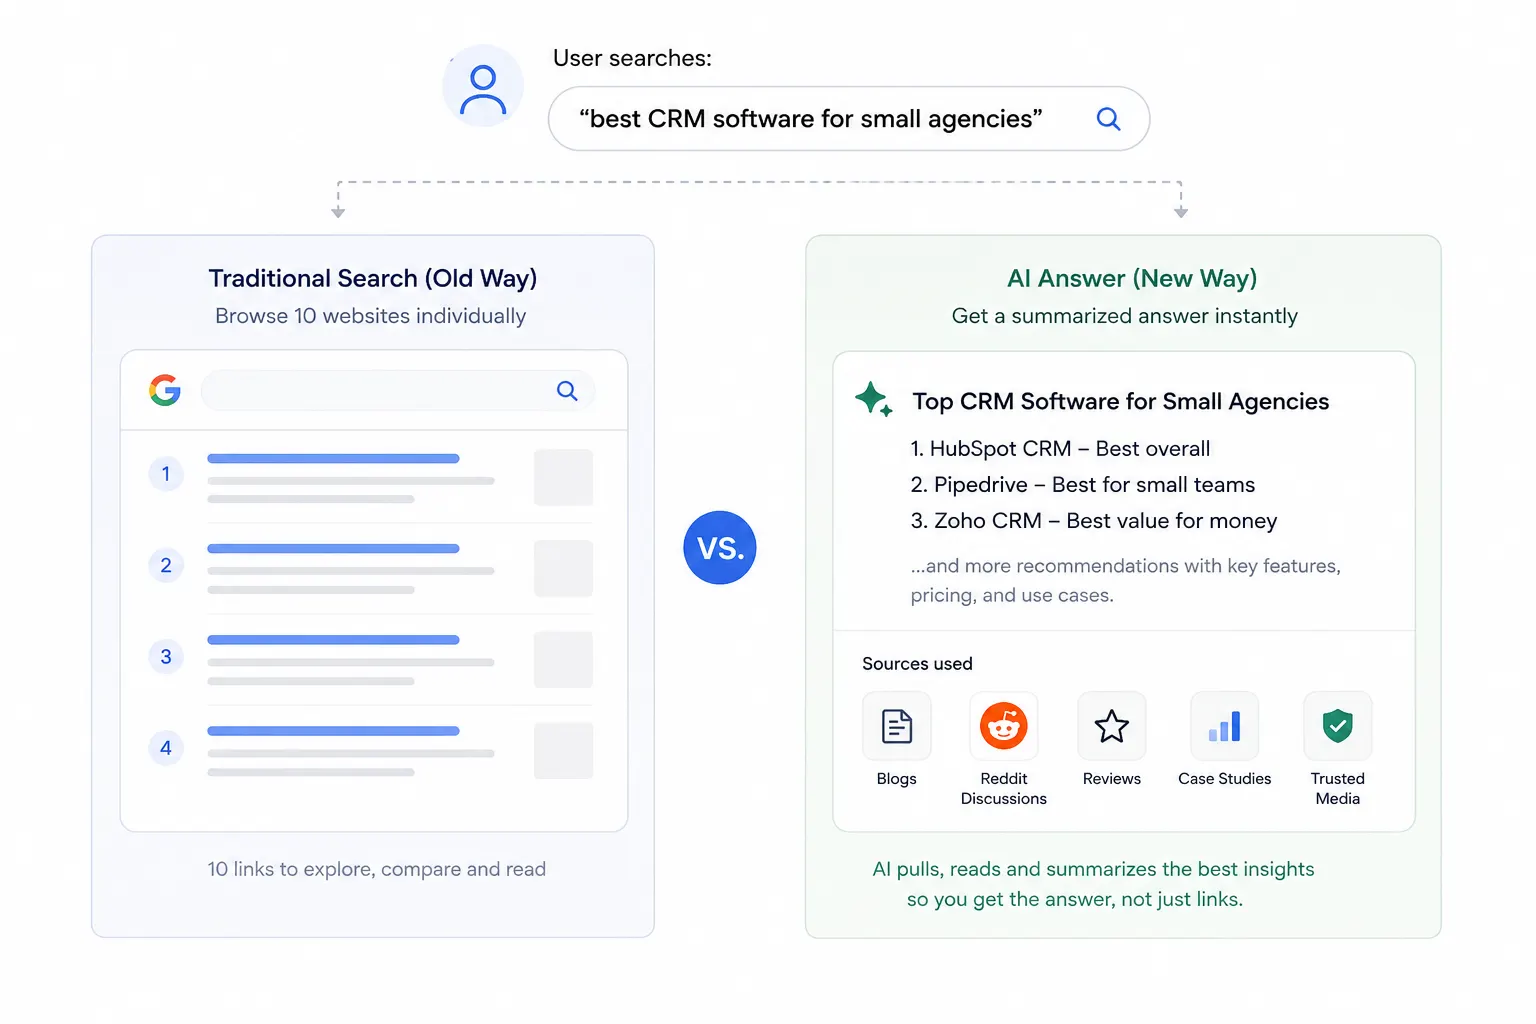Open the Reddit Discussions source icon

coord(1004,726)
